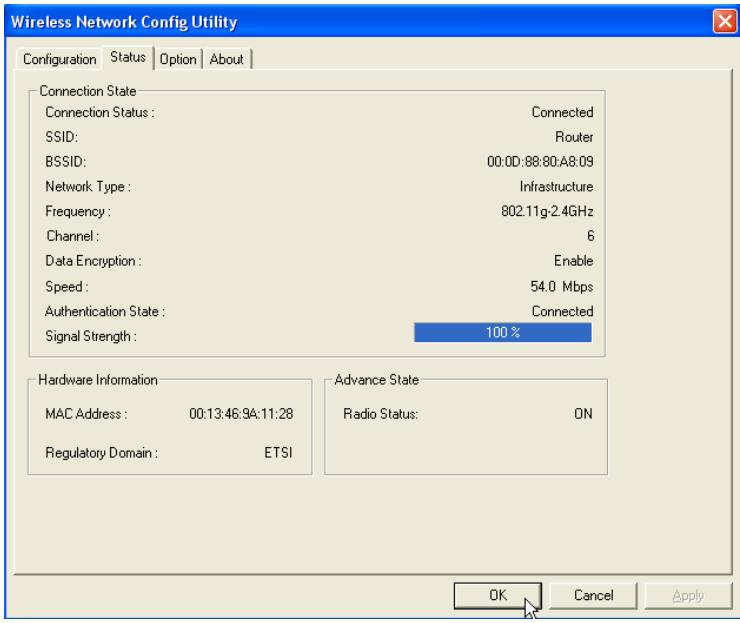Click the Cancel button
This screenshot has height=623, width=740.
pyautogui.click(x=593, y=595)
